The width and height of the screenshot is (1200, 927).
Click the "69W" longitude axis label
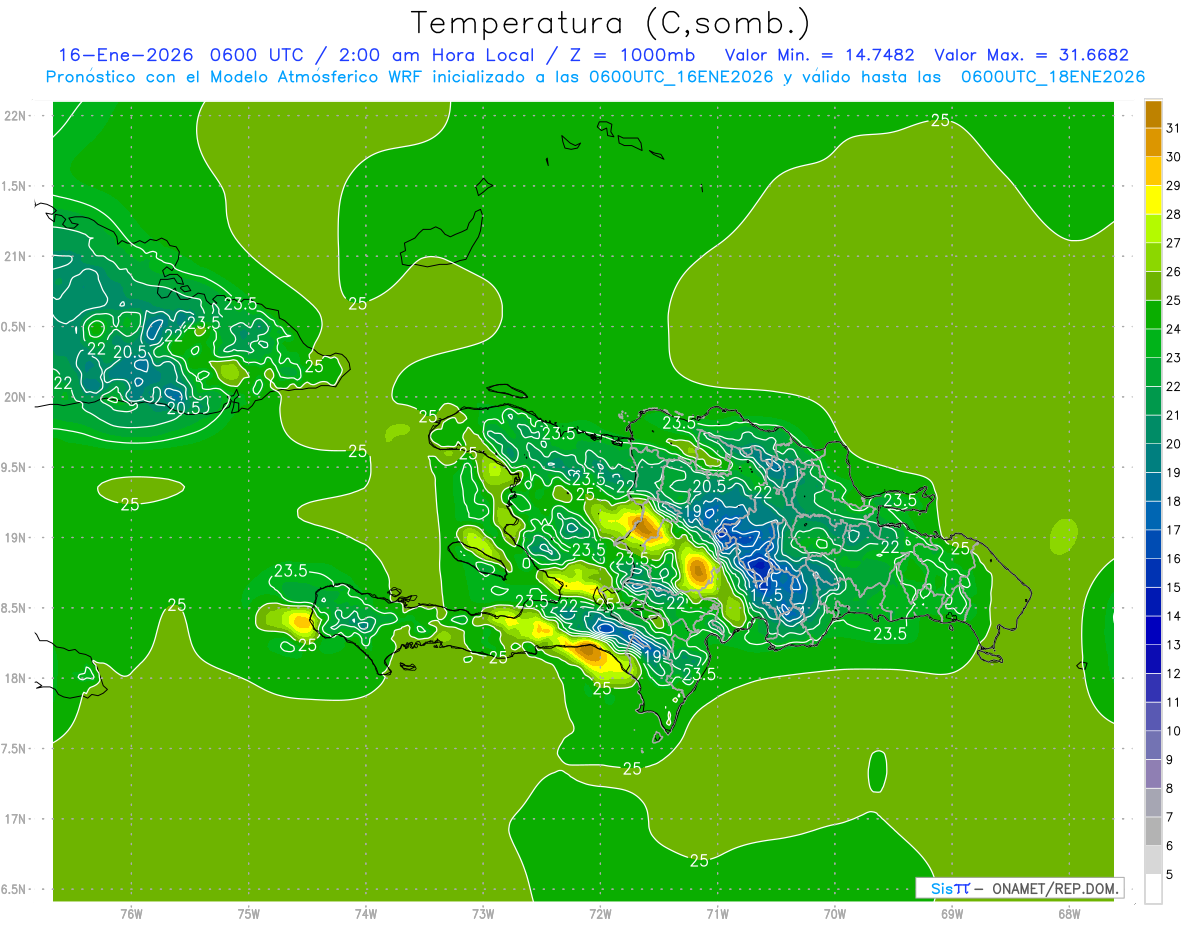952,914
